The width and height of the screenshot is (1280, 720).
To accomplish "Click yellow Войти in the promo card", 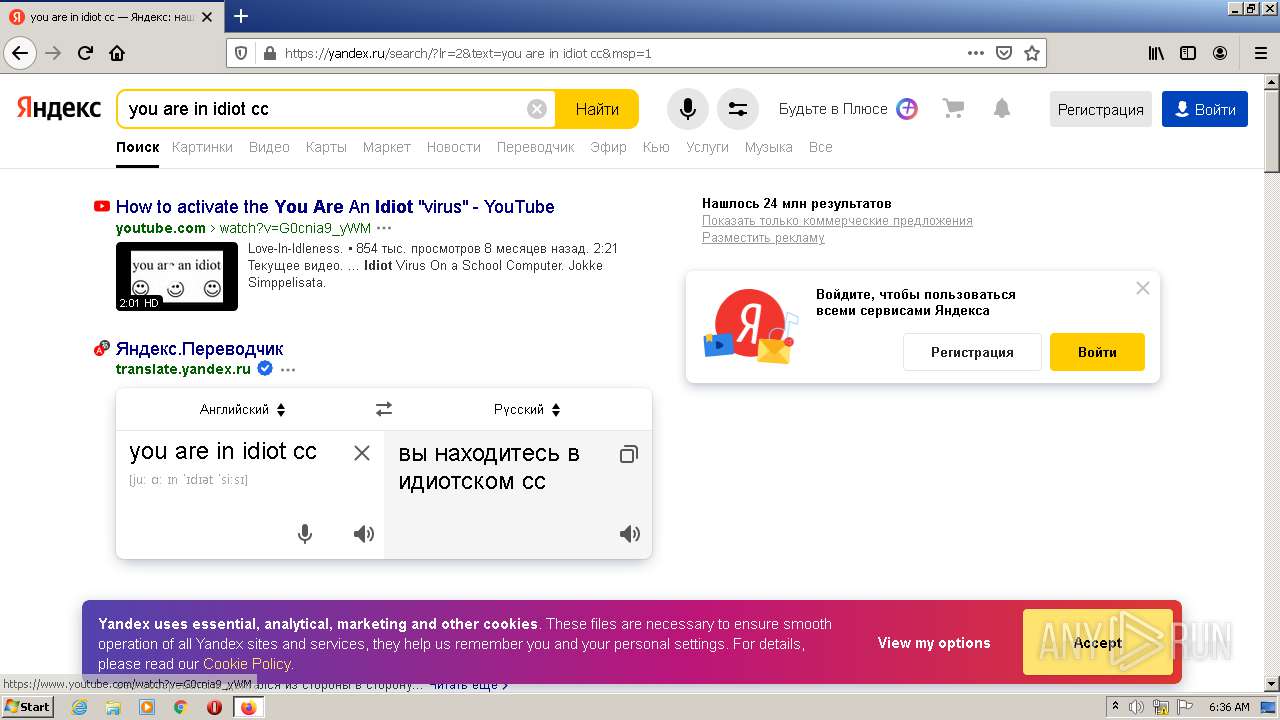I will pyautogui.click(x=1097, y=352).
